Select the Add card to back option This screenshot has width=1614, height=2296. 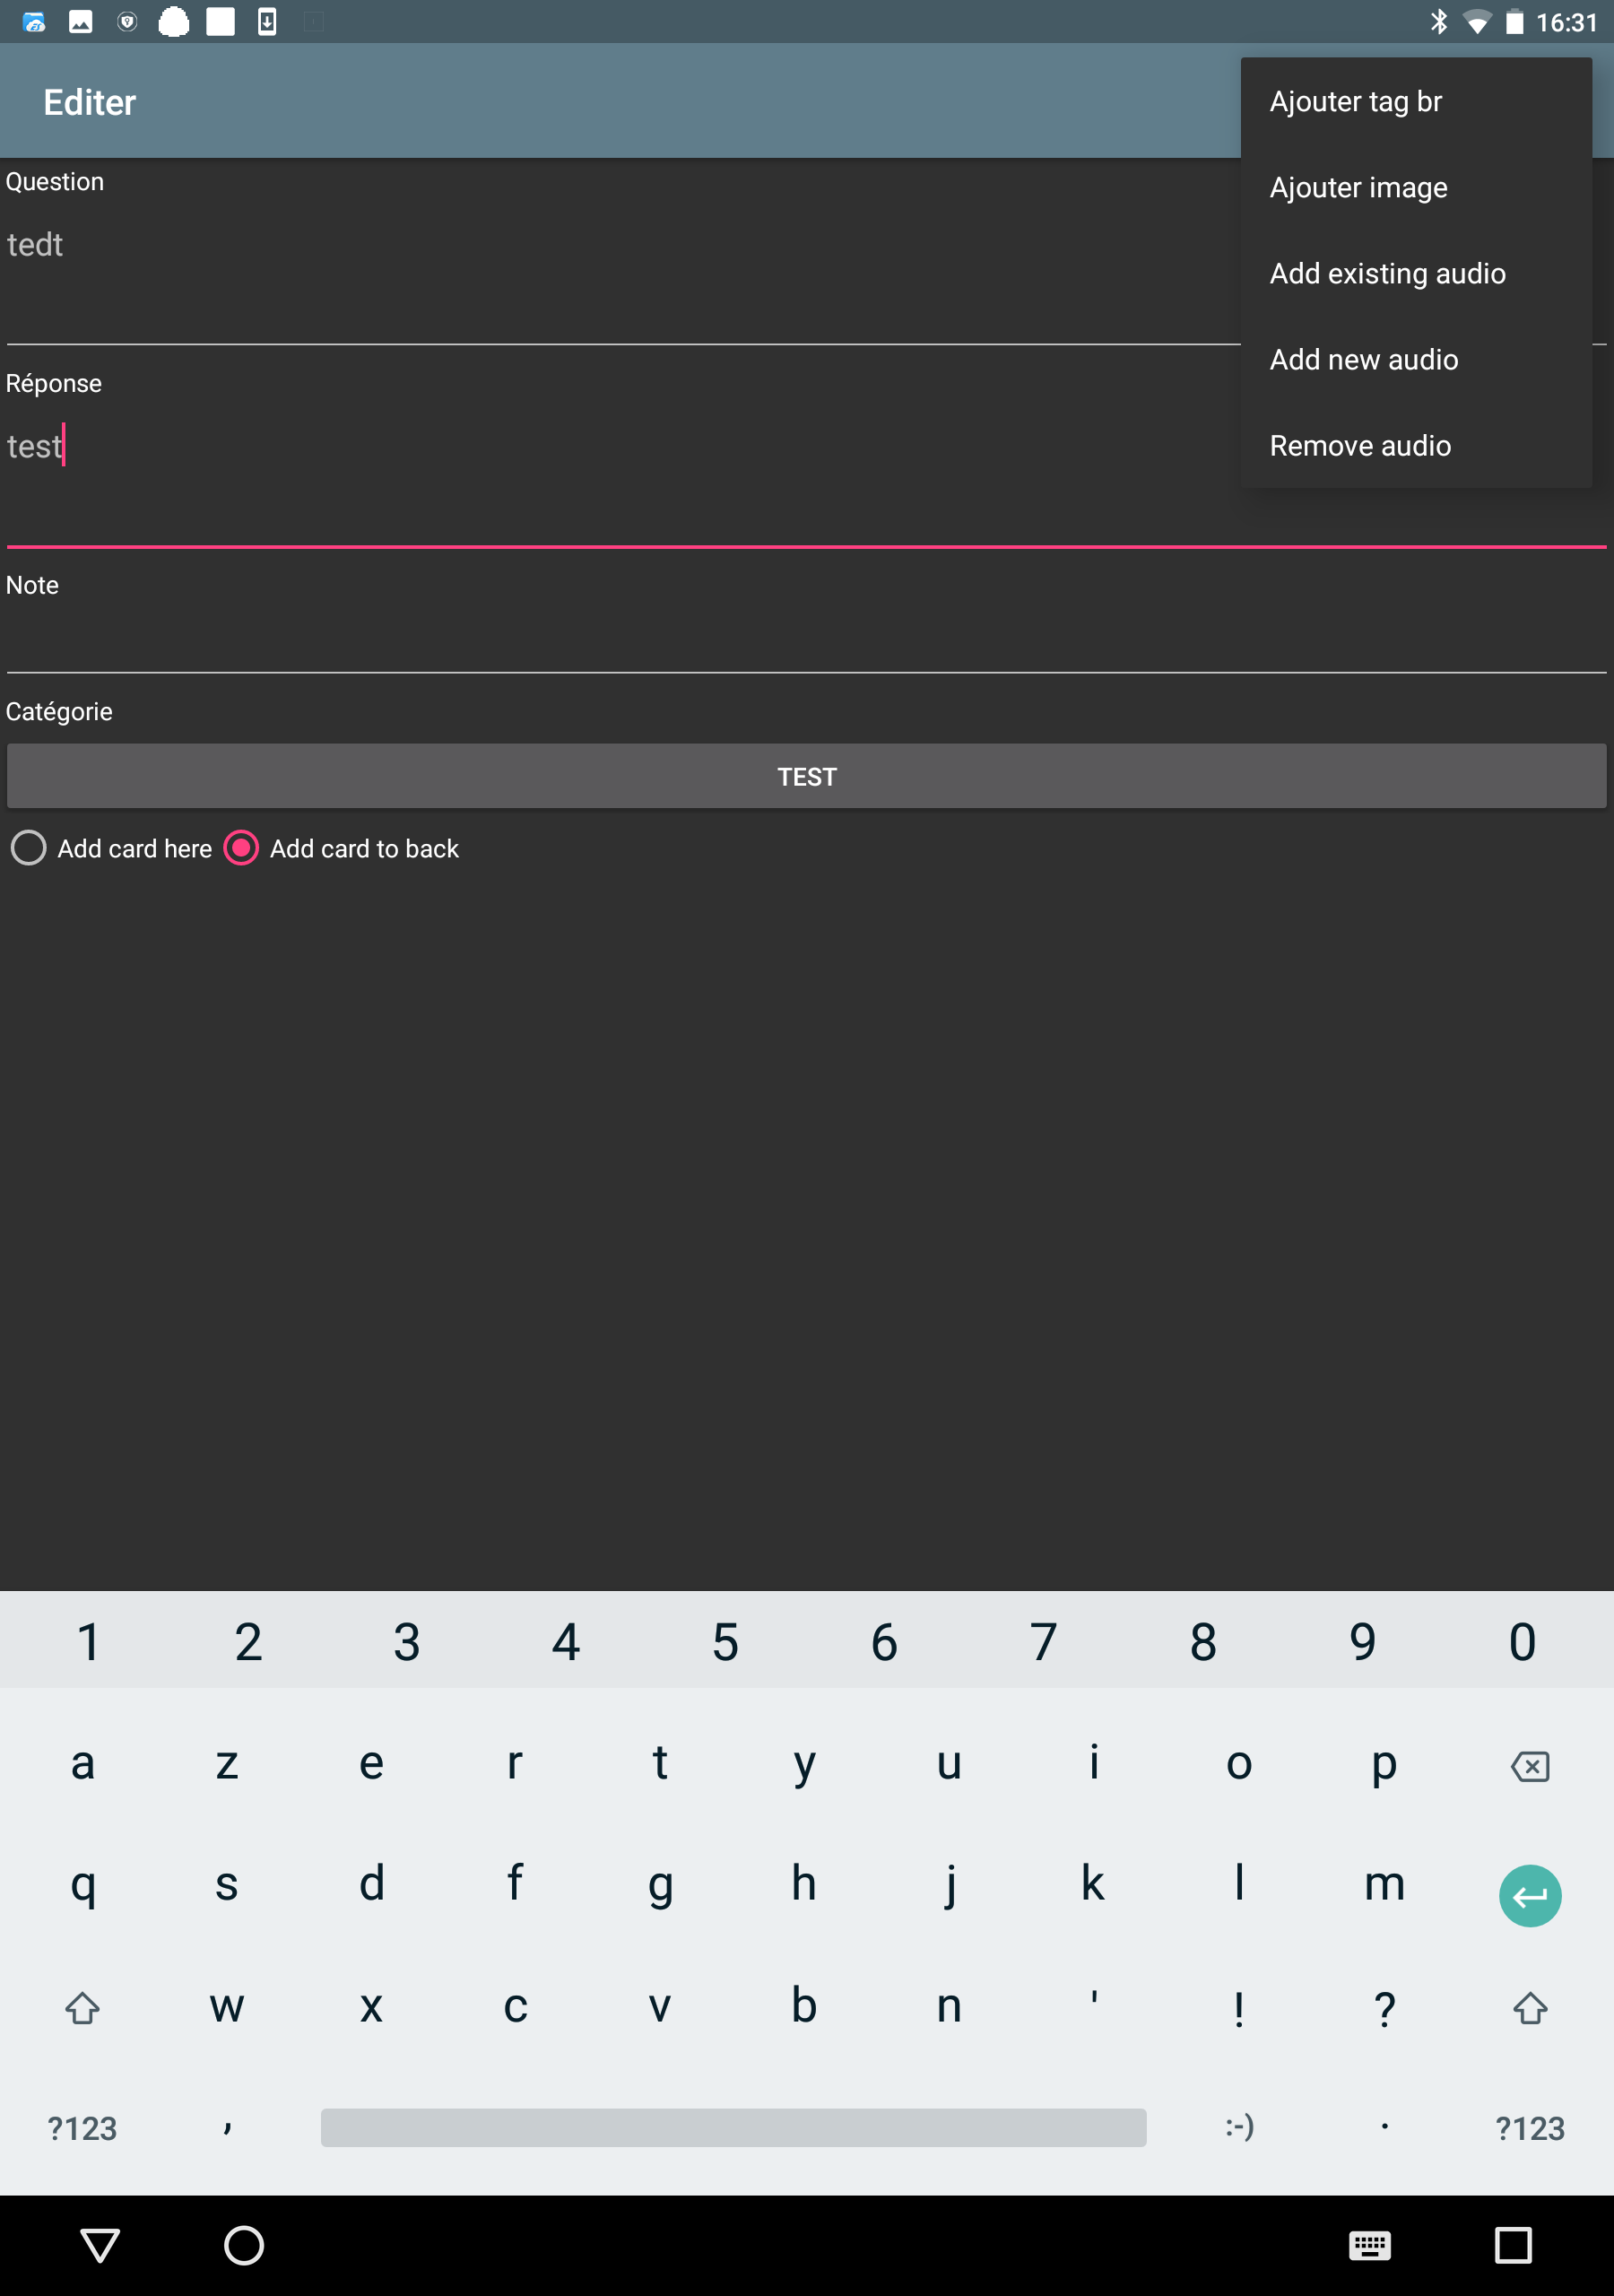tap(342, 848)
